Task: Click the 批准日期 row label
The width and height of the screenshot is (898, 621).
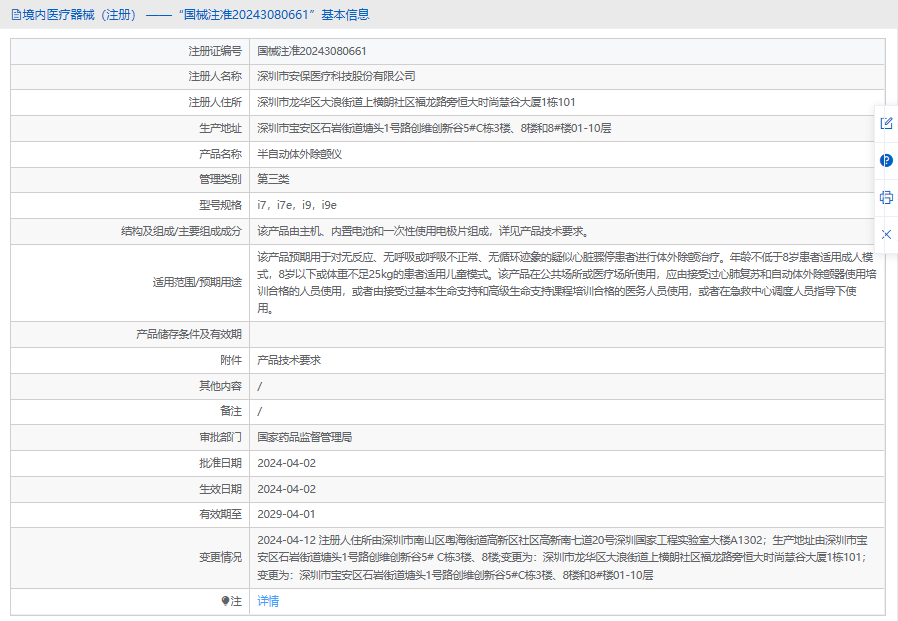Action: click(220, 463)
